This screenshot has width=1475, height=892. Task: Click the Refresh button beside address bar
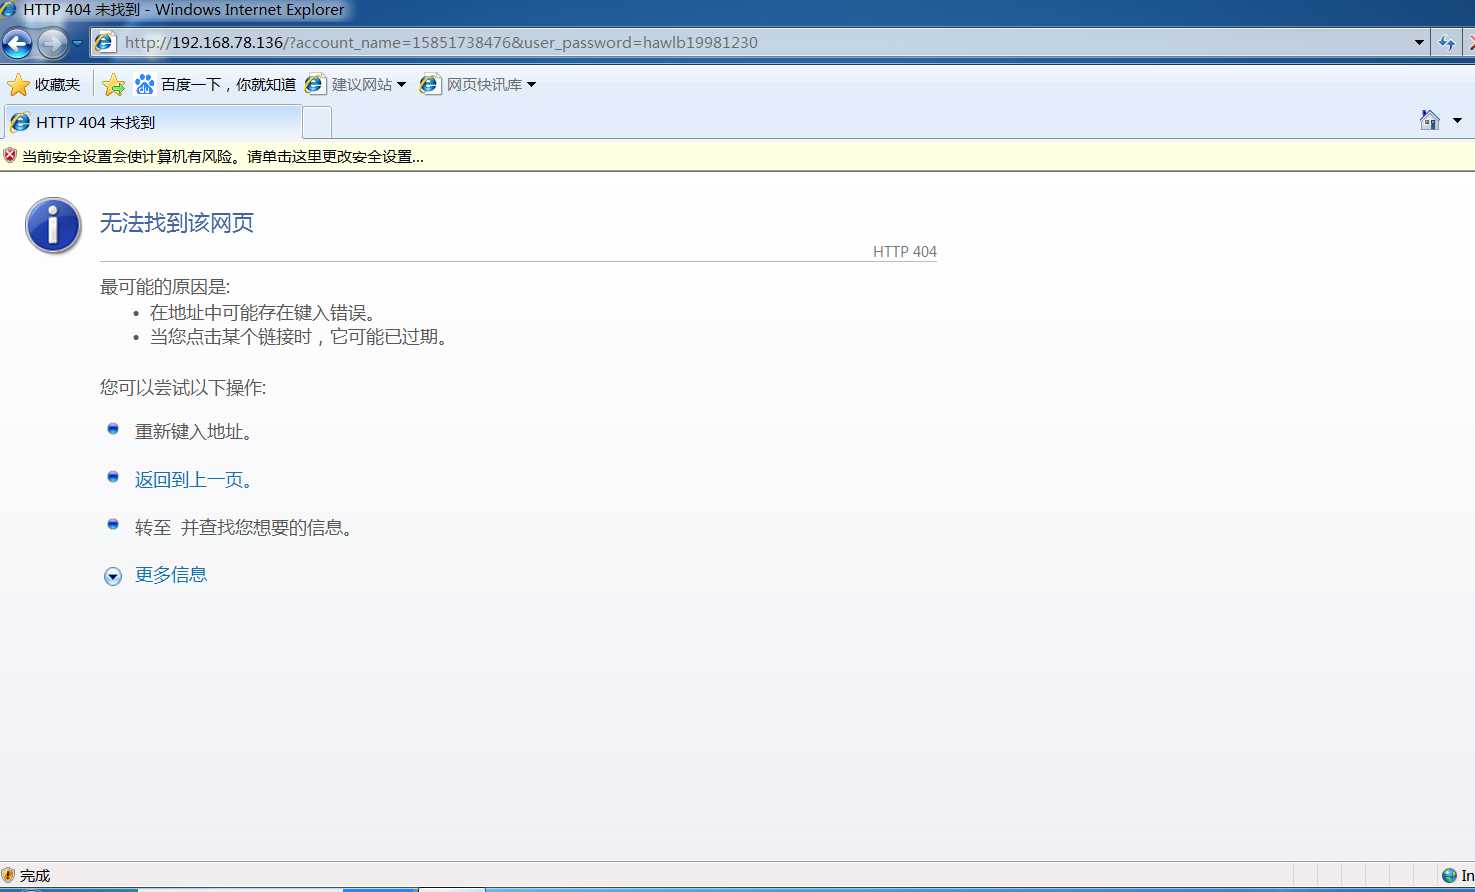pyautogui.click(x=1446, y=42)
